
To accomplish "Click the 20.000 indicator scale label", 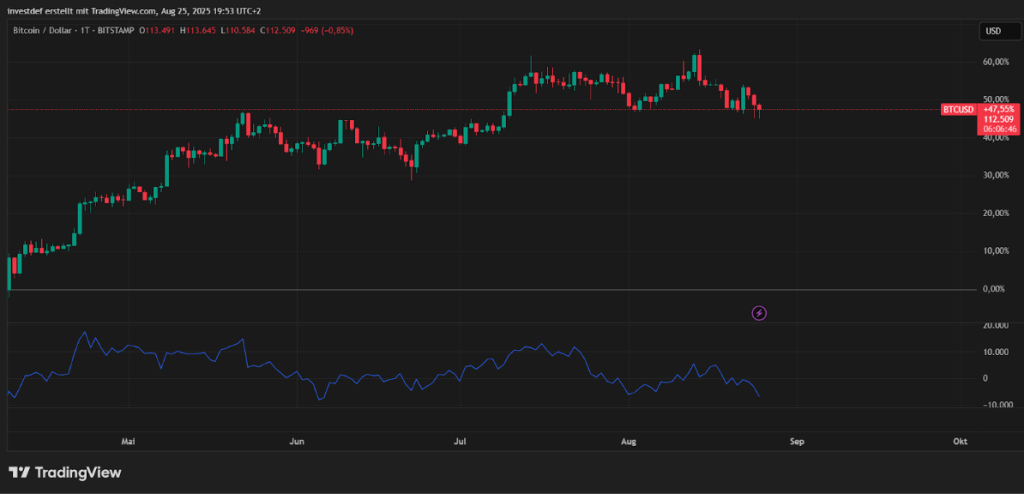I will [x=994, y=326].
